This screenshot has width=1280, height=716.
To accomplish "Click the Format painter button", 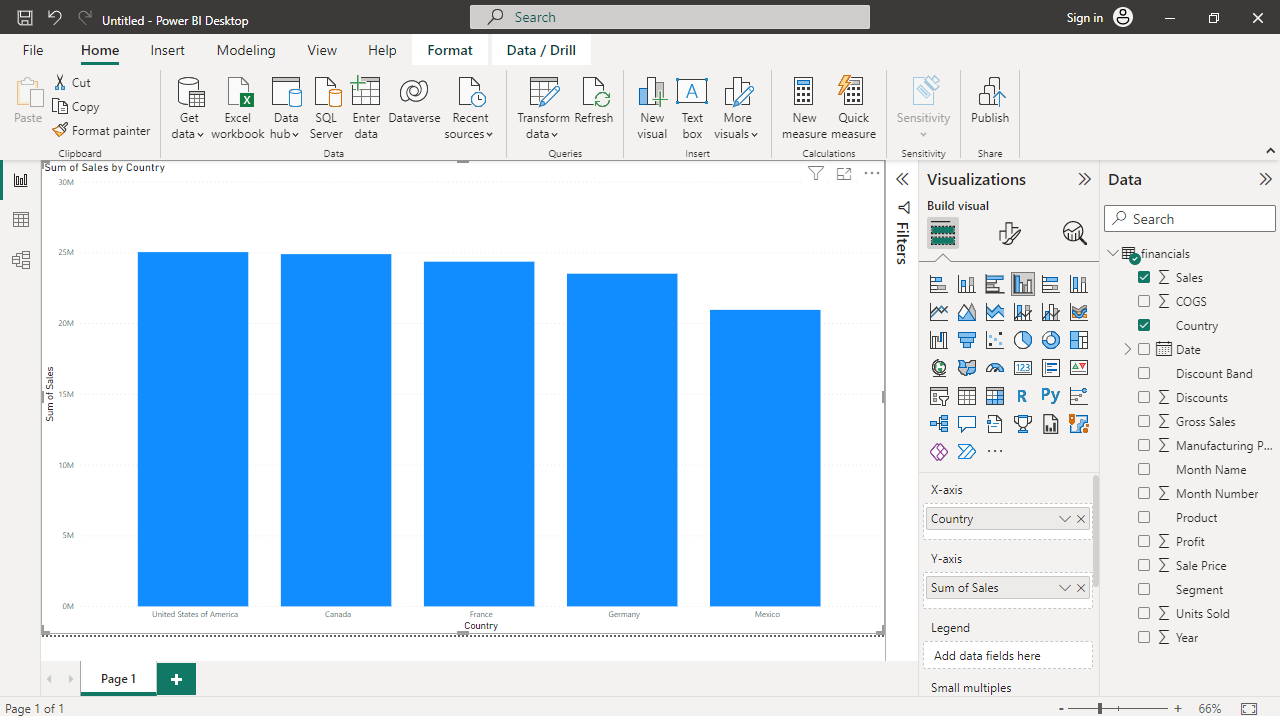I will 102,131.
